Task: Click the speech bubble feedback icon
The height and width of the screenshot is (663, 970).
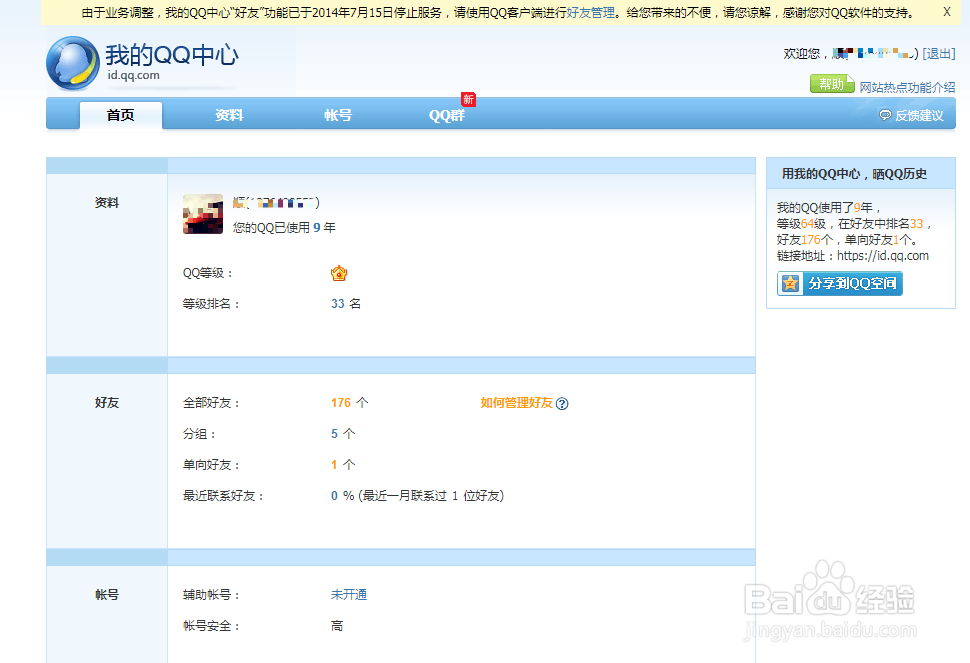Action: pos(885,115)
